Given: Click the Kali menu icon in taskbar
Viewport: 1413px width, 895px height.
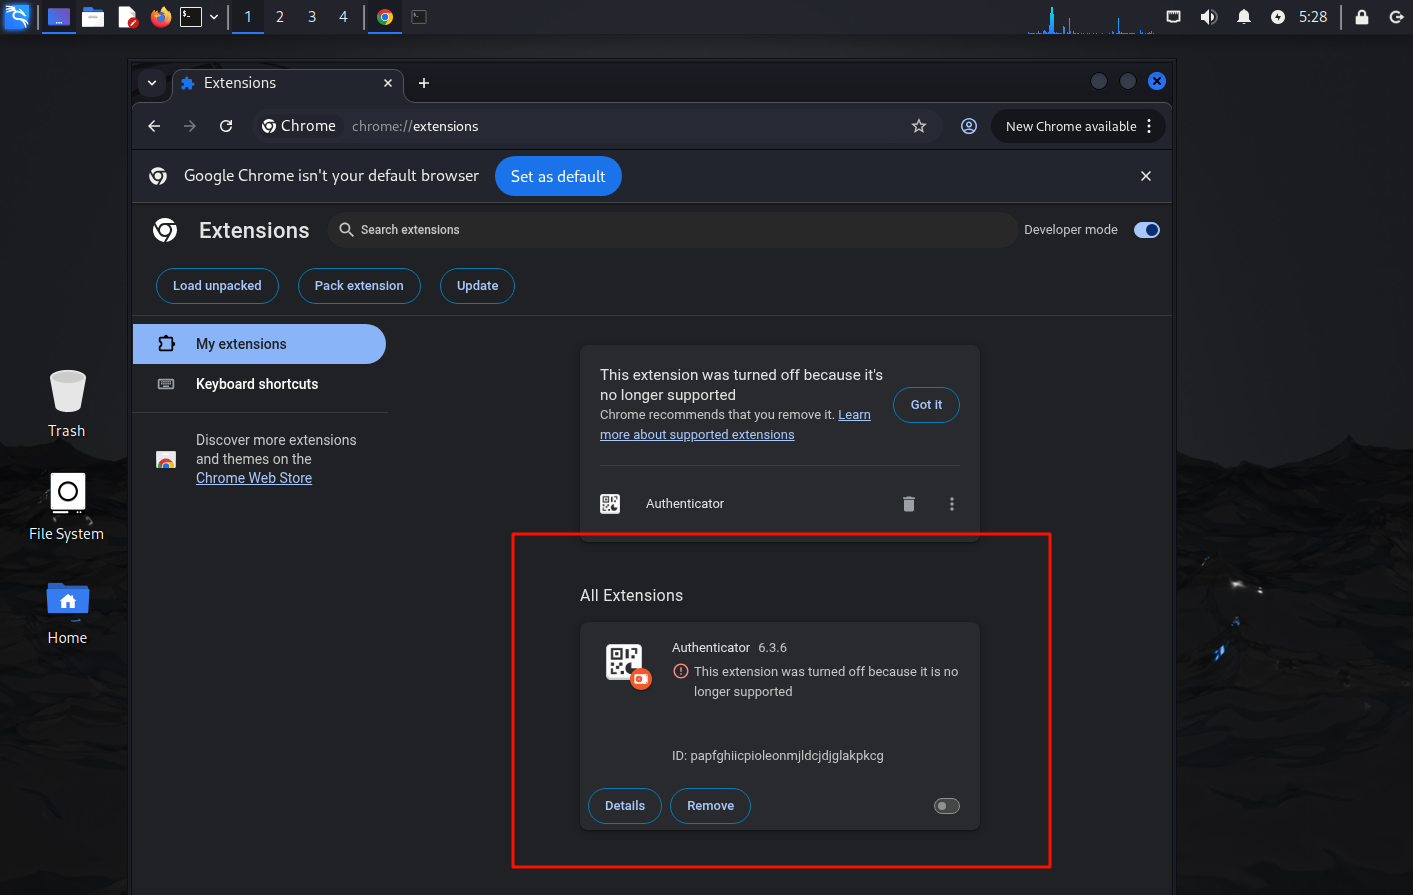Looking at the screenshot, I should (x=17, y=16).
